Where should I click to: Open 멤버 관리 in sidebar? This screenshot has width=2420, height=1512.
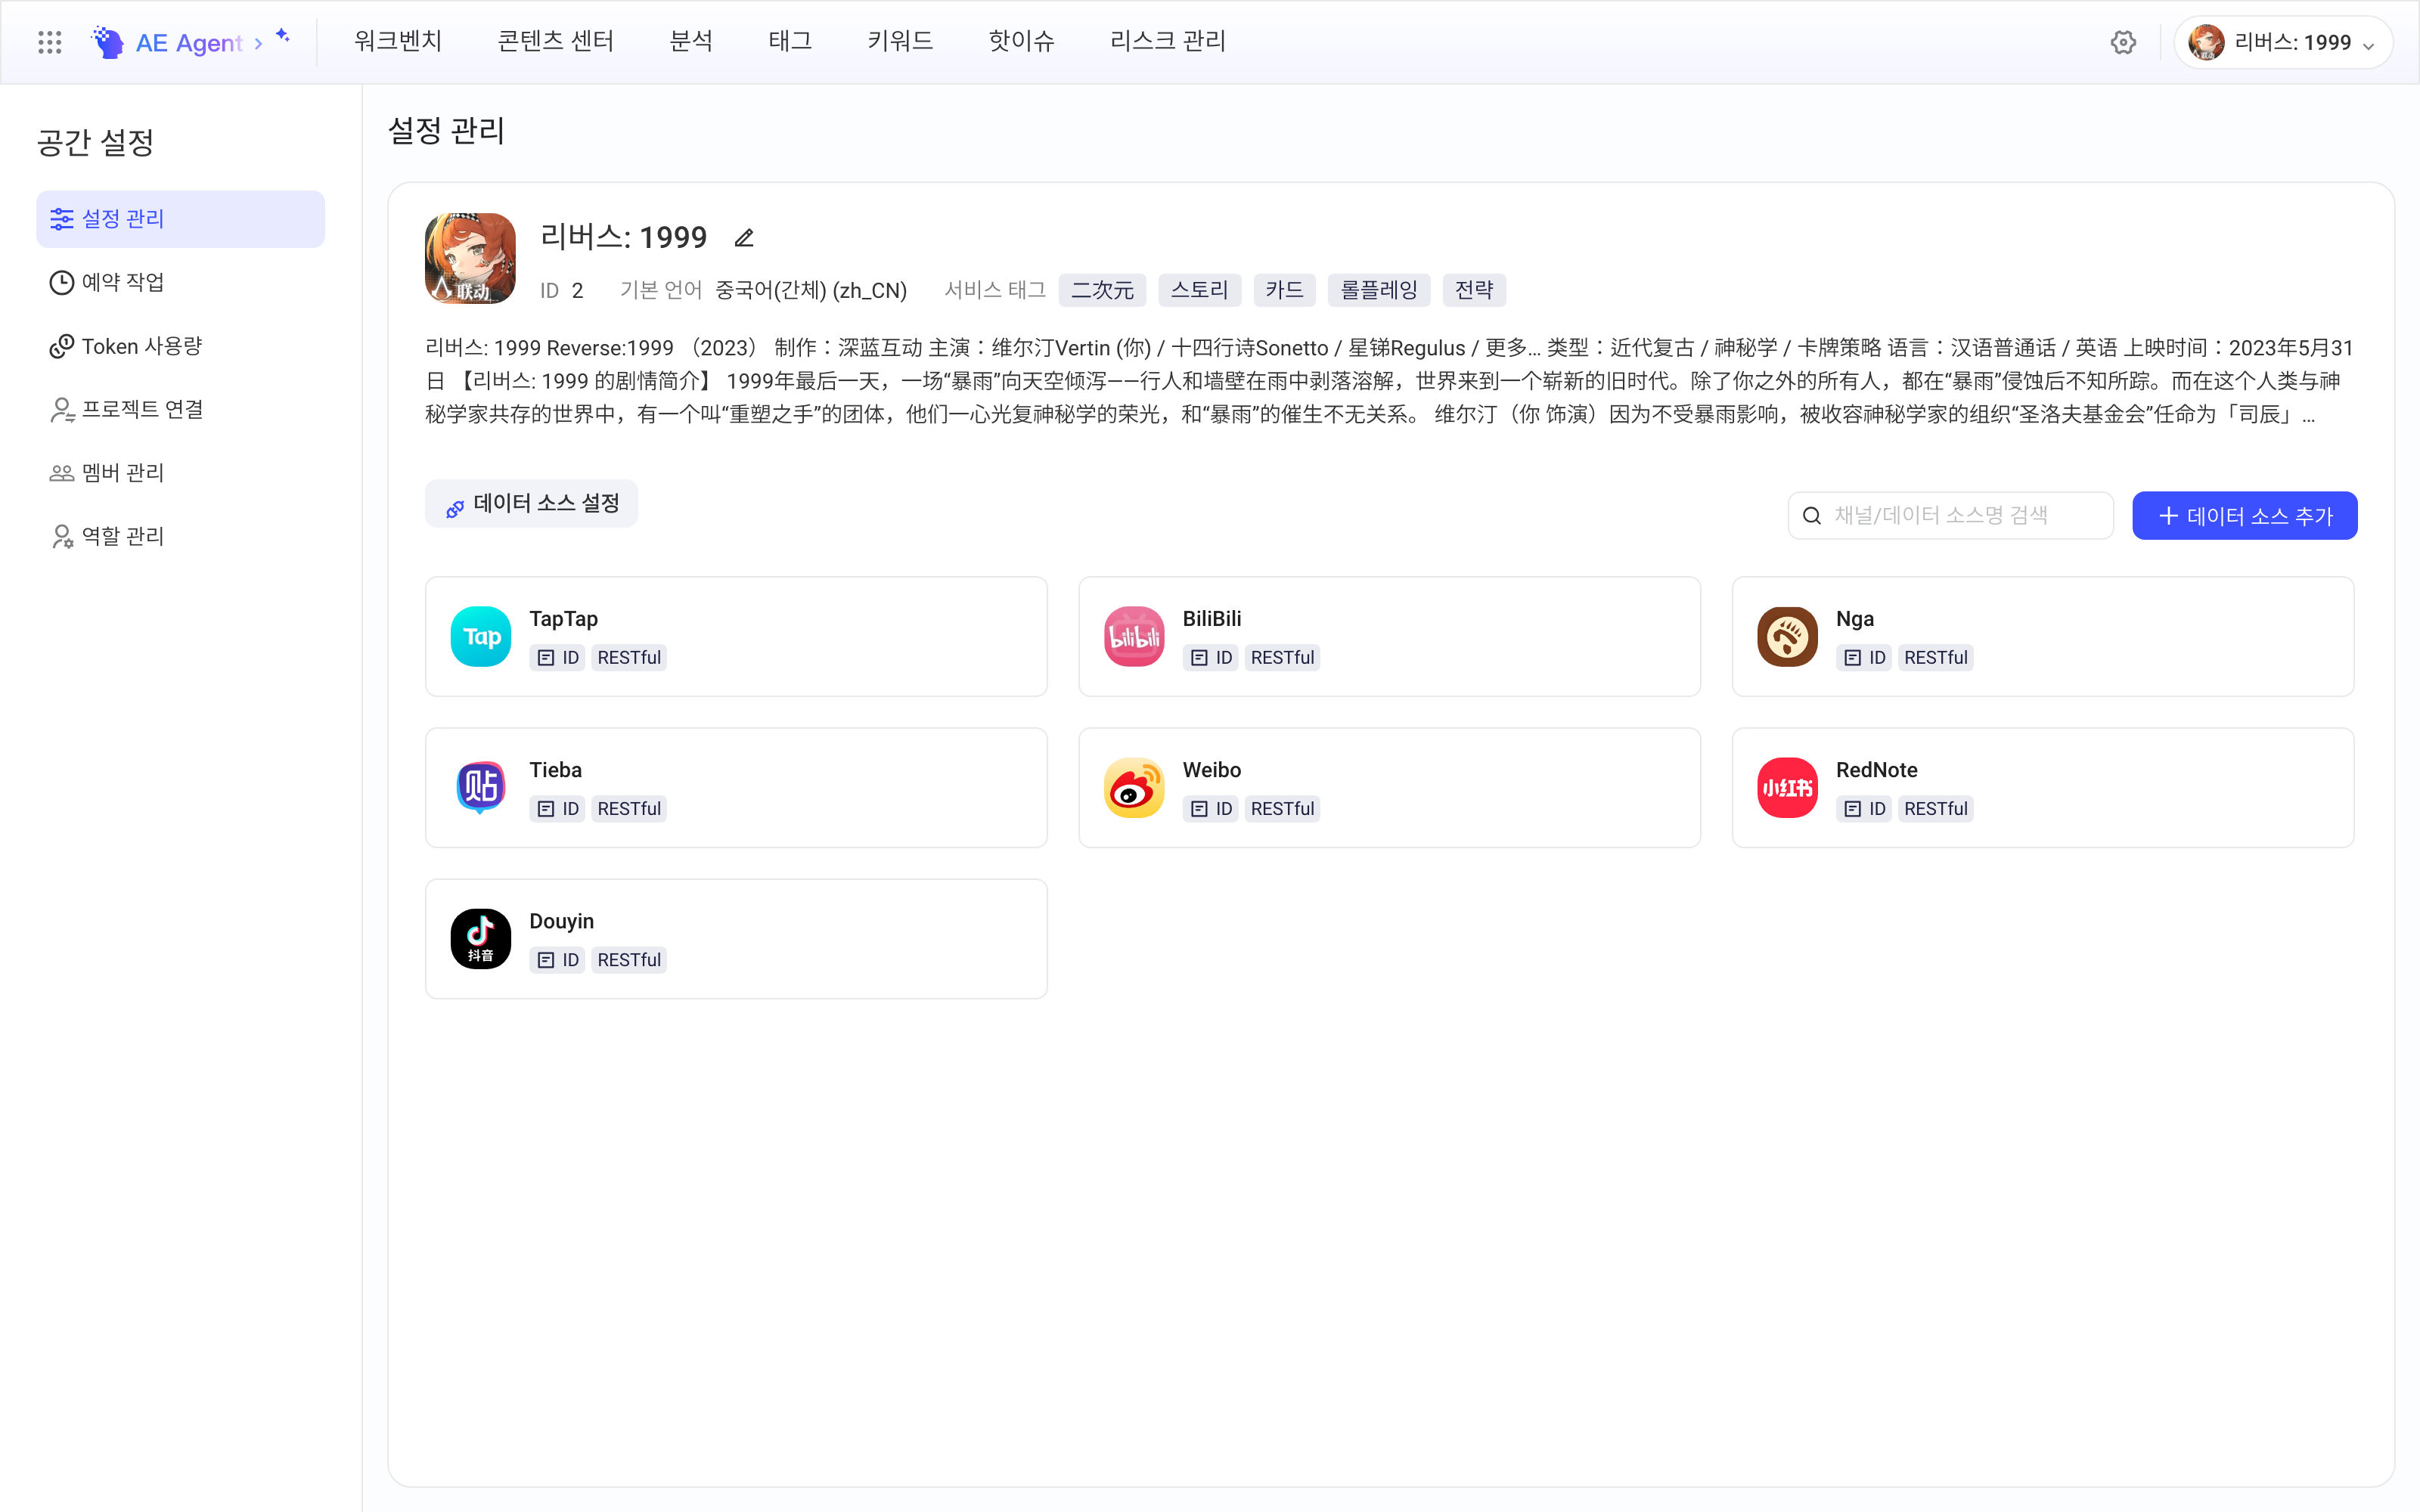(x=181, y=473)
